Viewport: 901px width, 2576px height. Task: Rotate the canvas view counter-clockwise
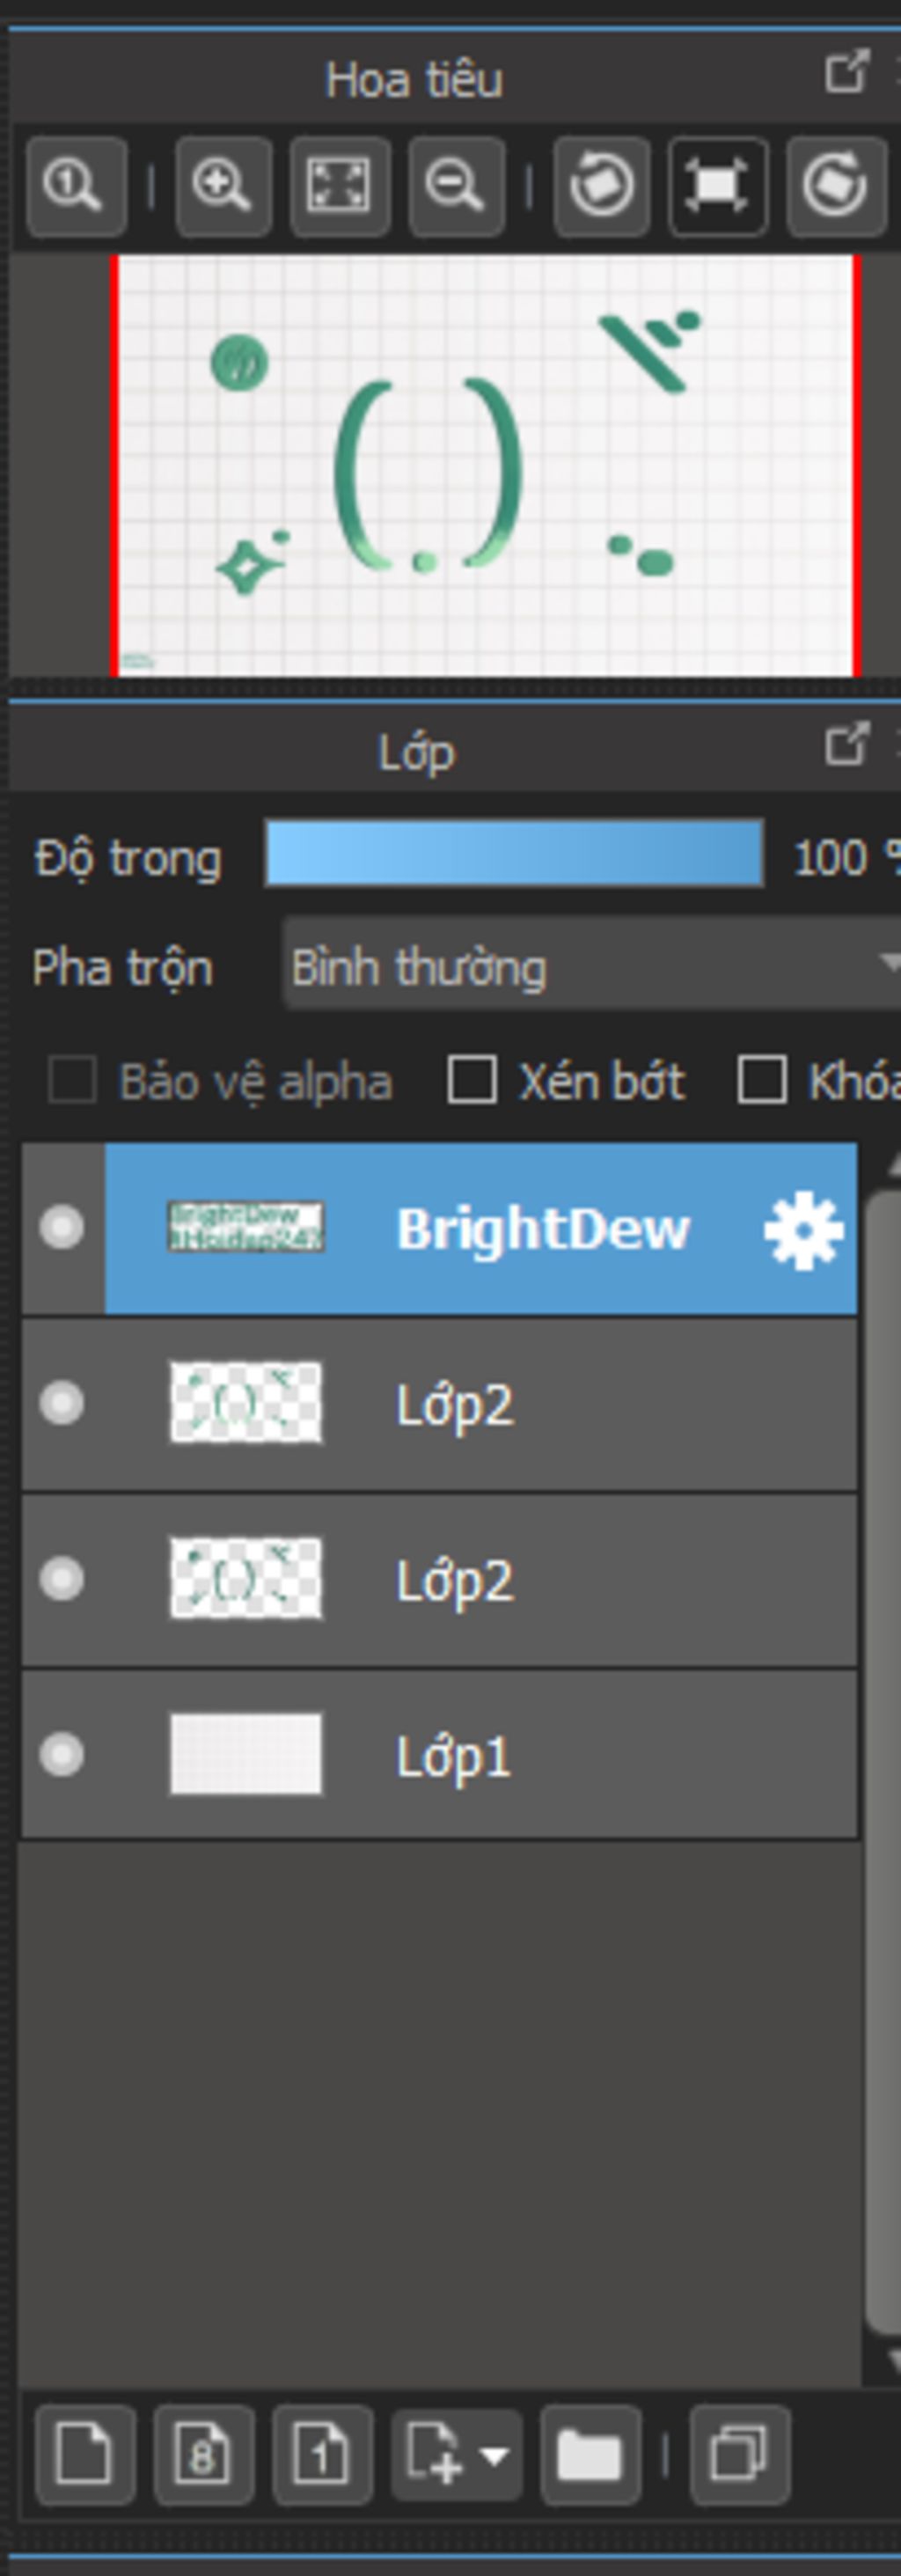(x=602, y=187)
